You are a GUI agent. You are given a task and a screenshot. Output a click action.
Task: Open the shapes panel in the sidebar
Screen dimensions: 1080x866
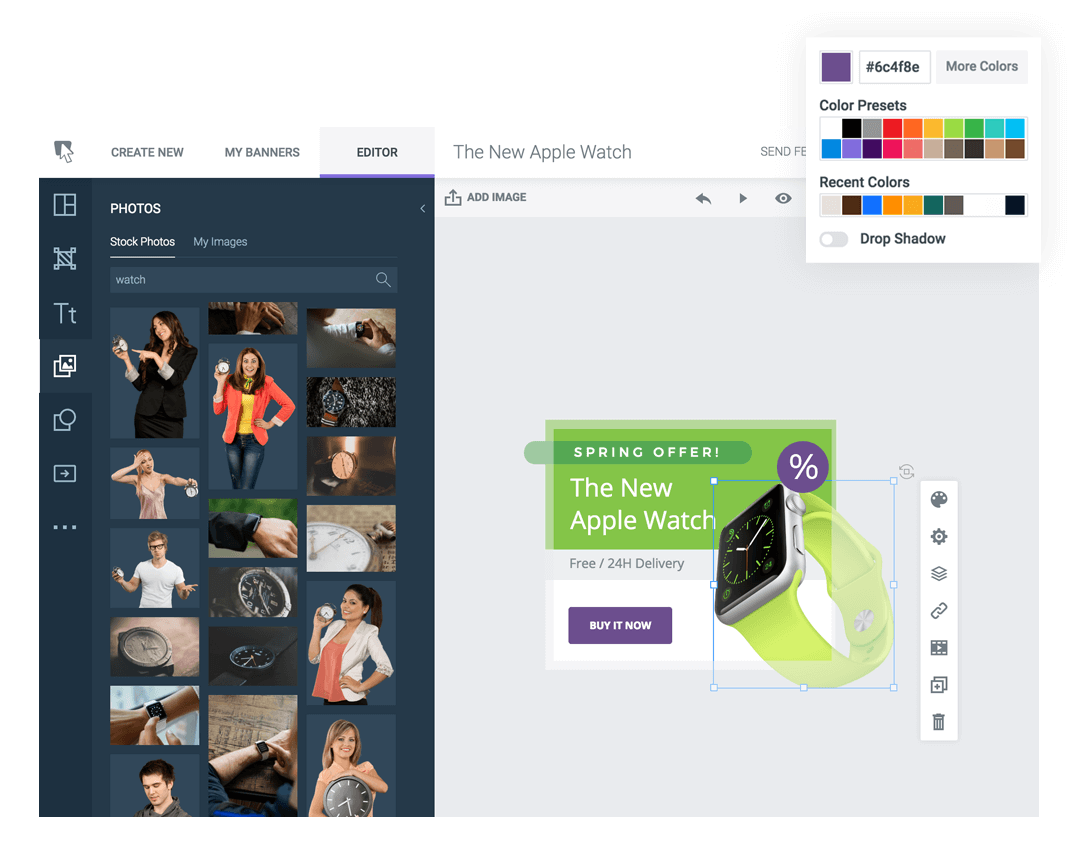pos(65,419)
